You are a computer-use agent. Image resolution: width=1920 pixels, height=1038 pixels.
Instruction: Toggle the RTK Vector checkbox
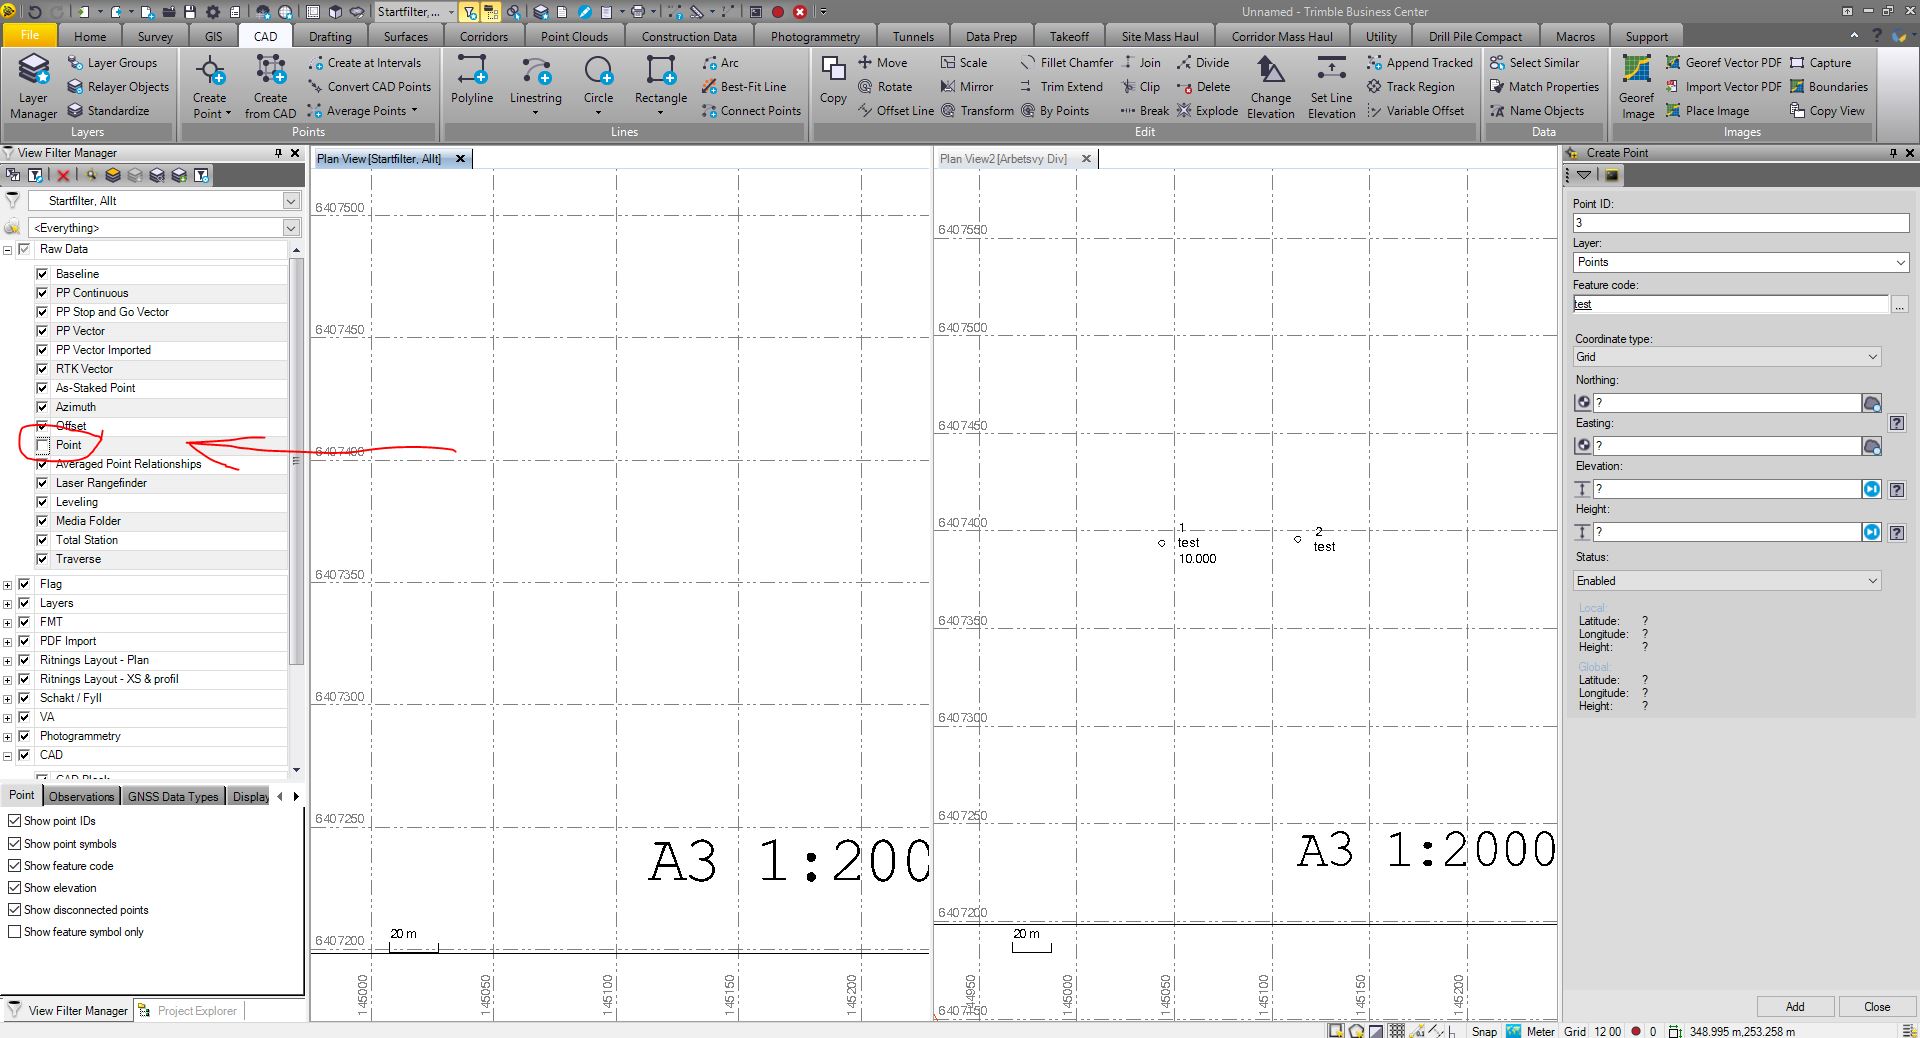pos(42,369)
